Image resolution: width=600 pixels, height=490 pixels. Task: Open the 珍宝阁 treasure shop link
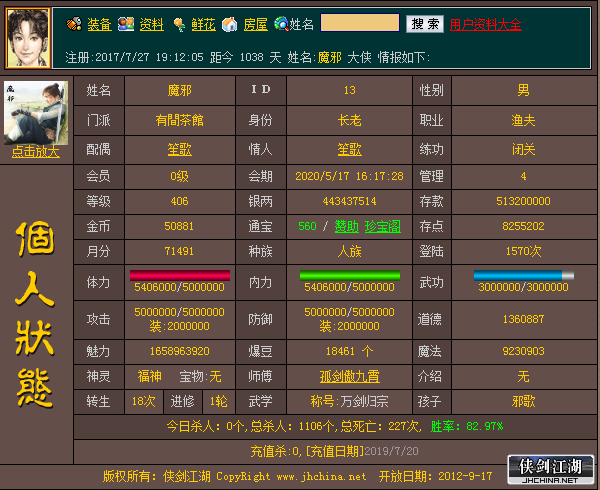[383, 226]
